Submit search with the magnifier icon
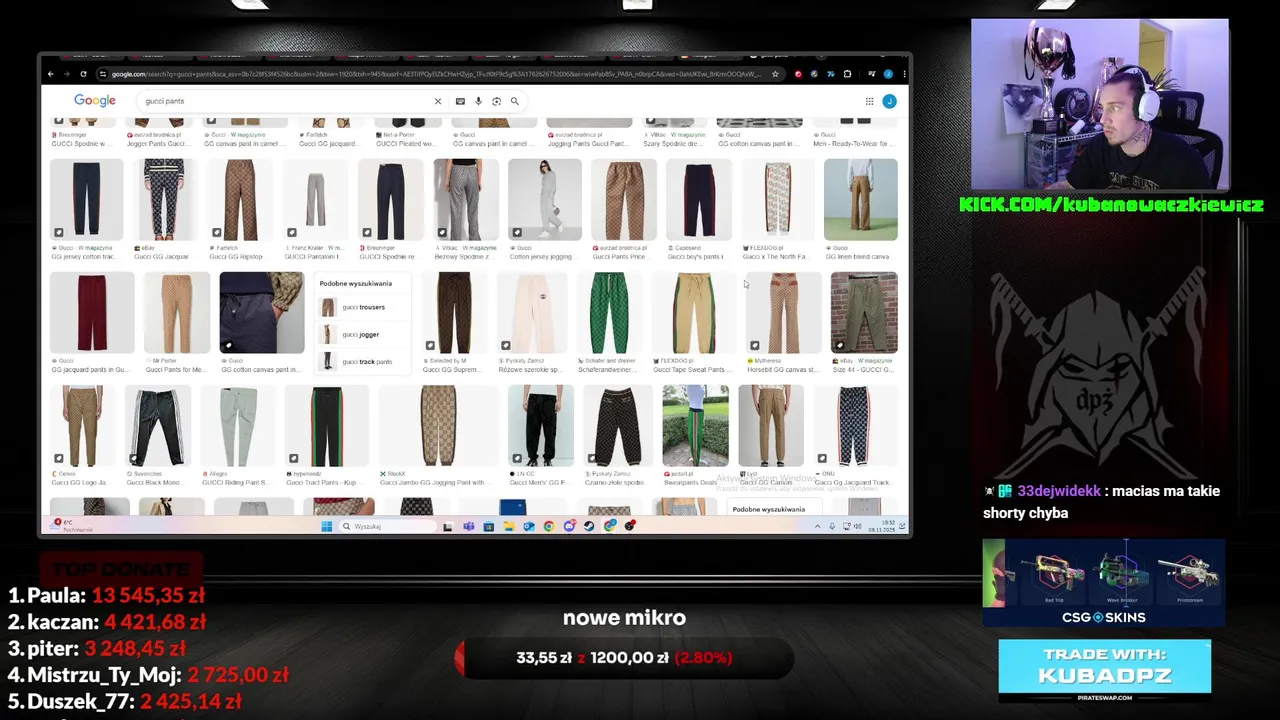Image resolution: width=1280 pixels, height=720 pixels. (x=515, y=101)
